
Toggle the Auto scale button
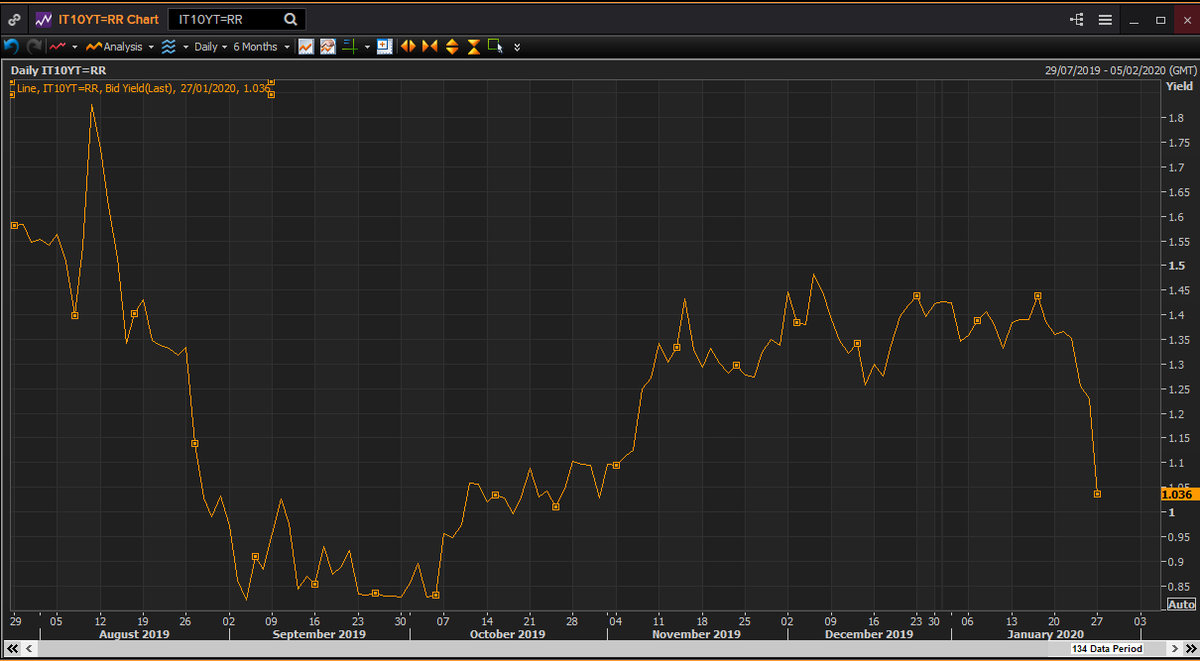[1180, 604]
